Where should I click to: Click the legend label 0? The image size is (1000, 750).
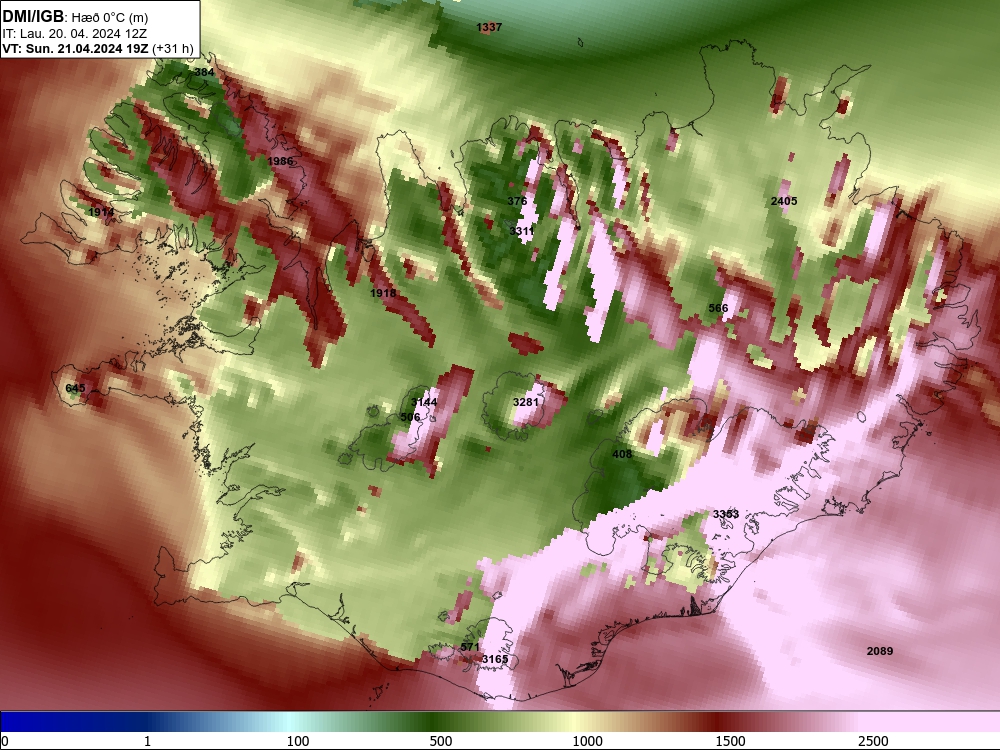pos(5,741)
